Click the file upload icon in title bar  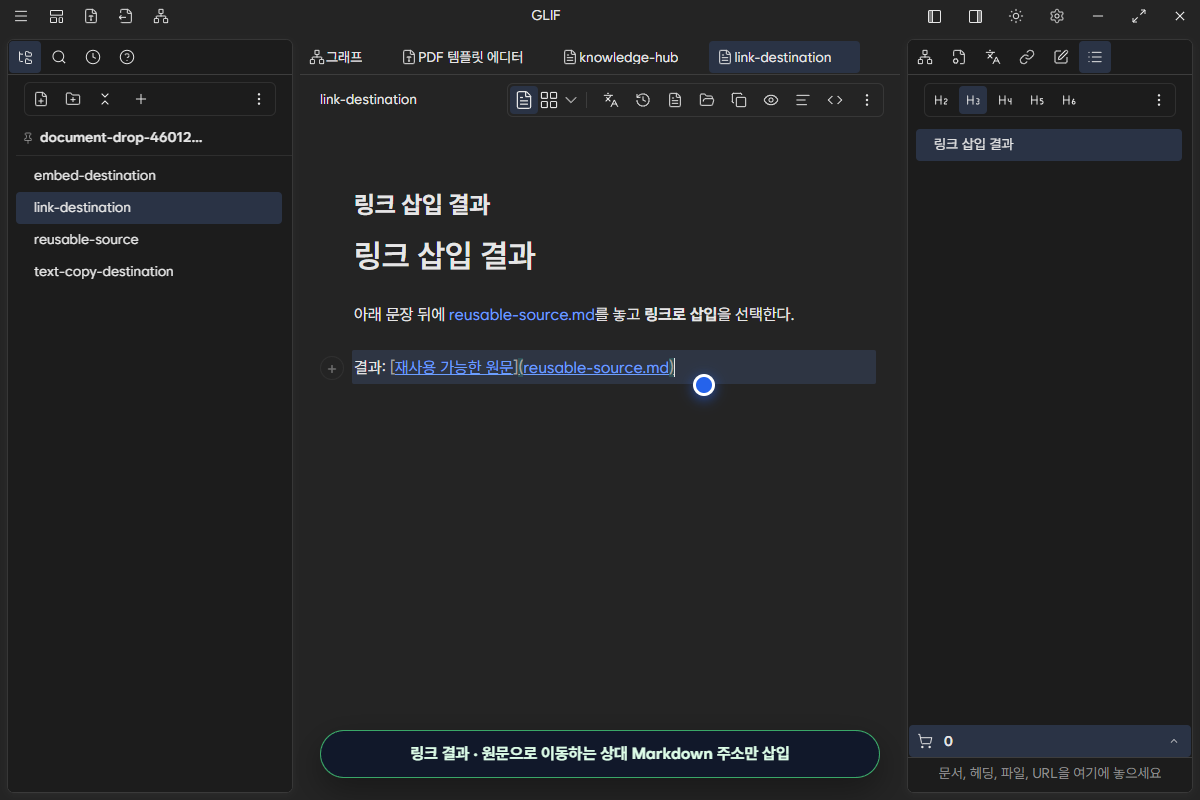(x=91, y=16)
